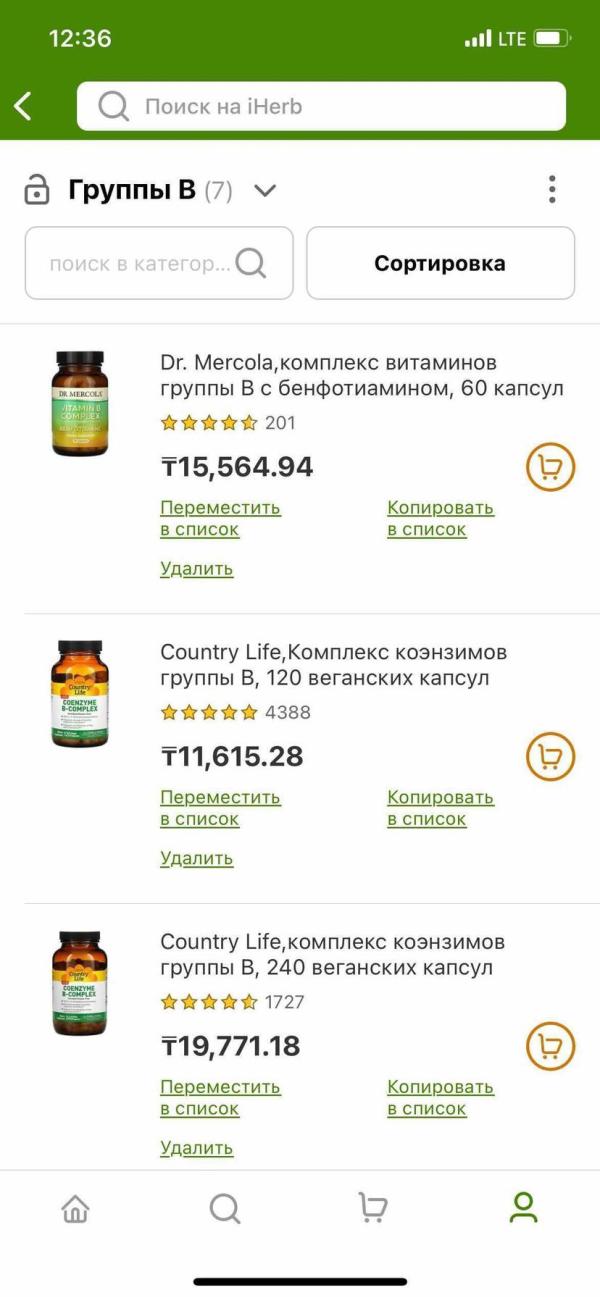Screen dimensions: 600x1297
Task: Open the three-dot options menu
Action: (552, 189)
